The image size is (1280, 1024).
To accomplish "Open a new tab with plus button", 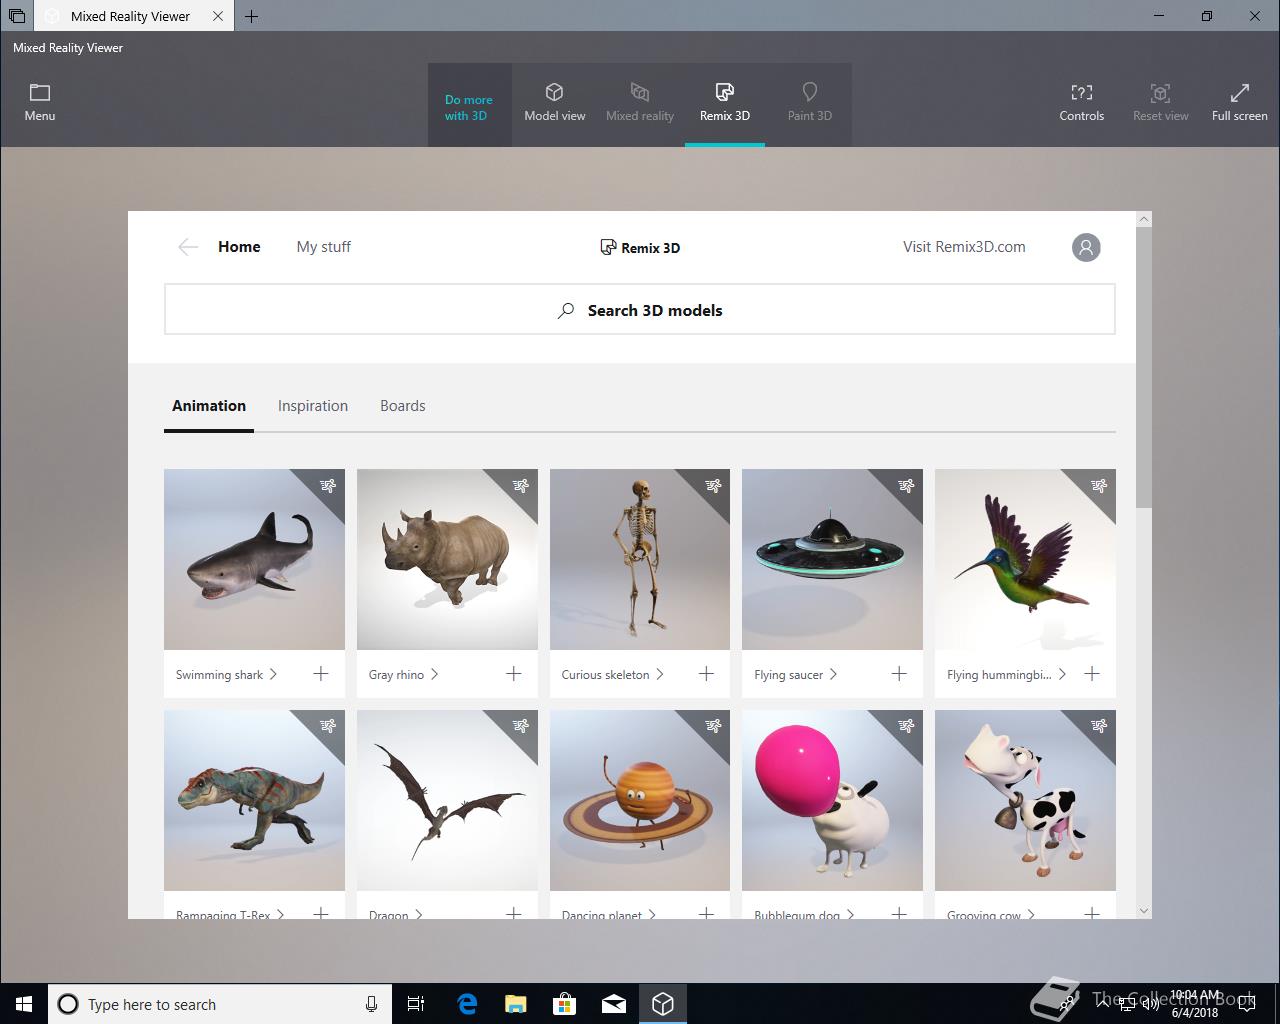I will [252, 16].
